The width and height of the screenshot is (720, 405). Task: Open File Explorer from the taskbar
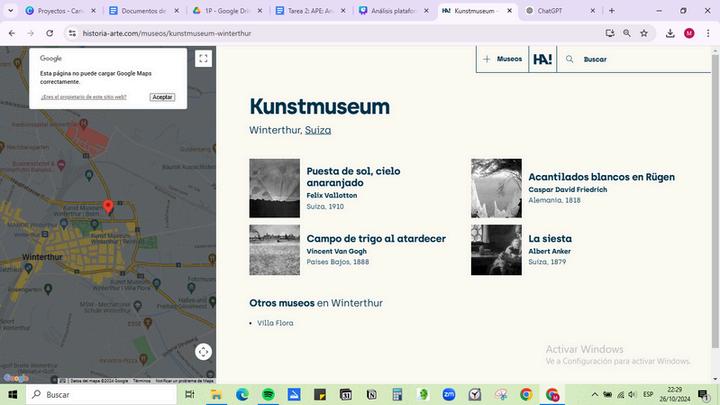[216, 394]
